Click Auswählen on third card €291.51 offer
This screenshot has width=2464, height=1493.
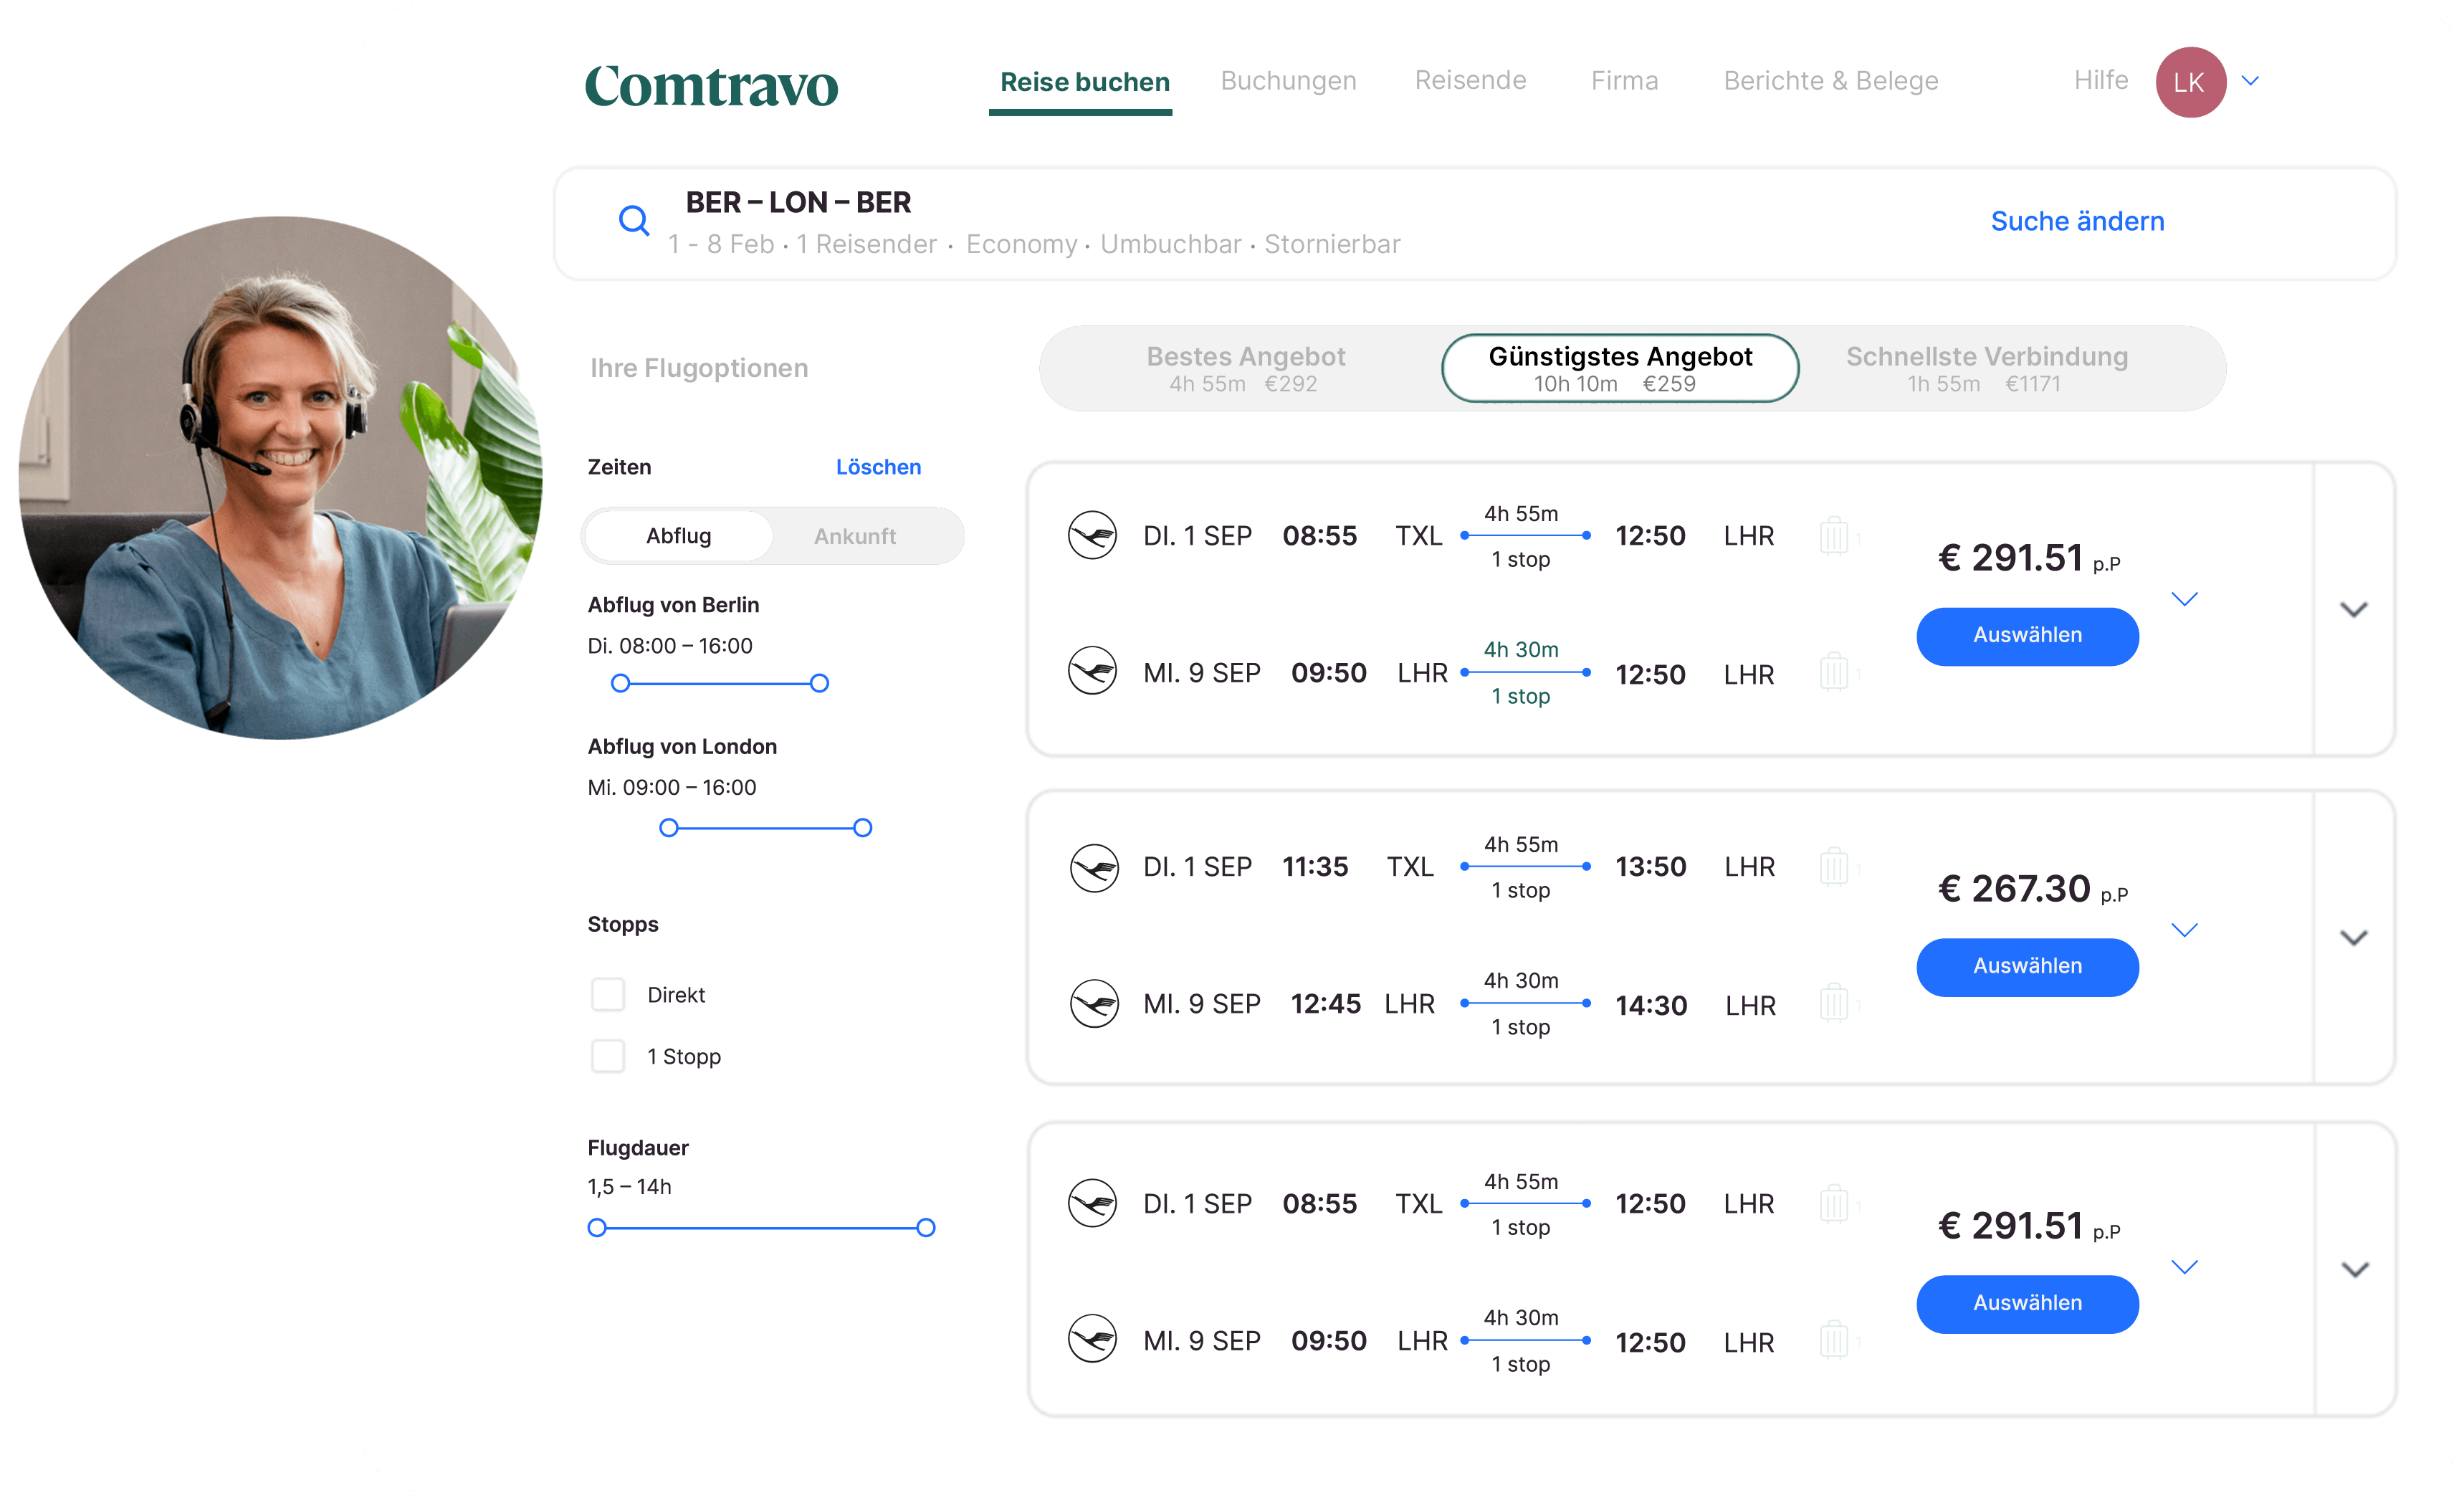pyautogui.click(x=2027, y=1304)
